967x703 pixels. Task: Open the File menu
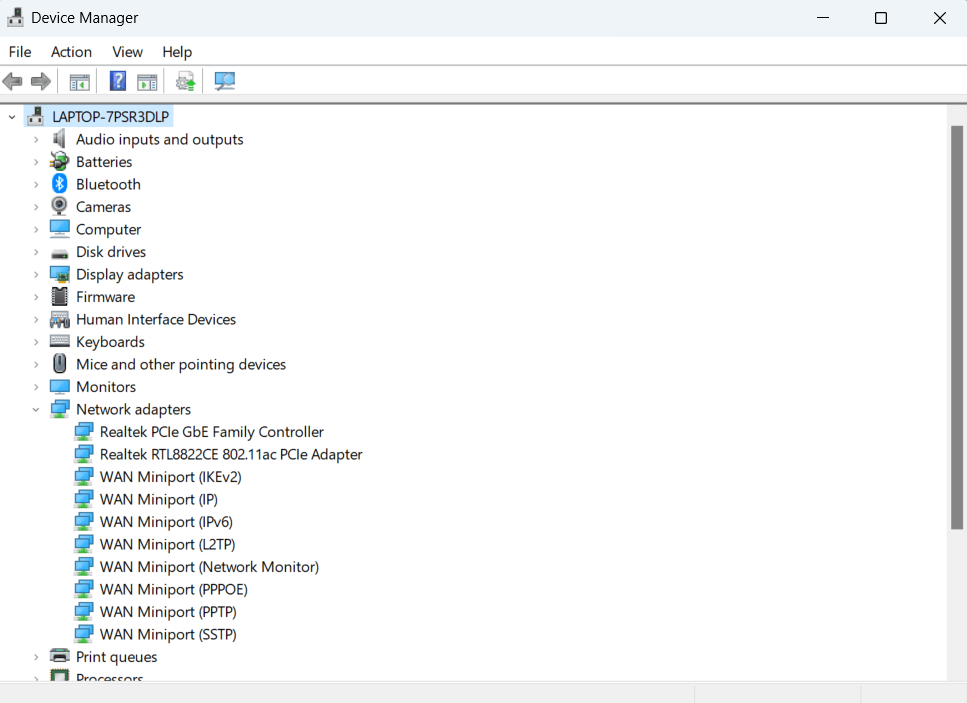coord(20,52)
